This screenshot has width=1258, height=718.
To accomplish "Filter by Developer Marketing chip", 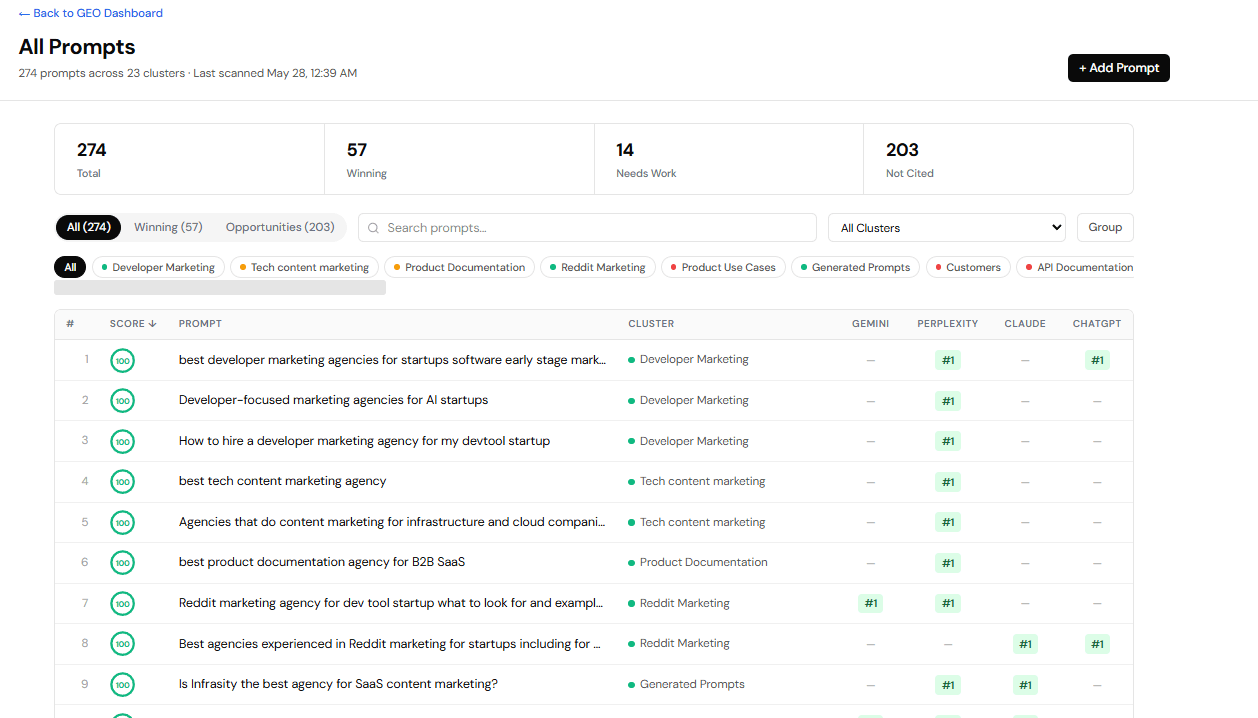I will click(158, 267).
